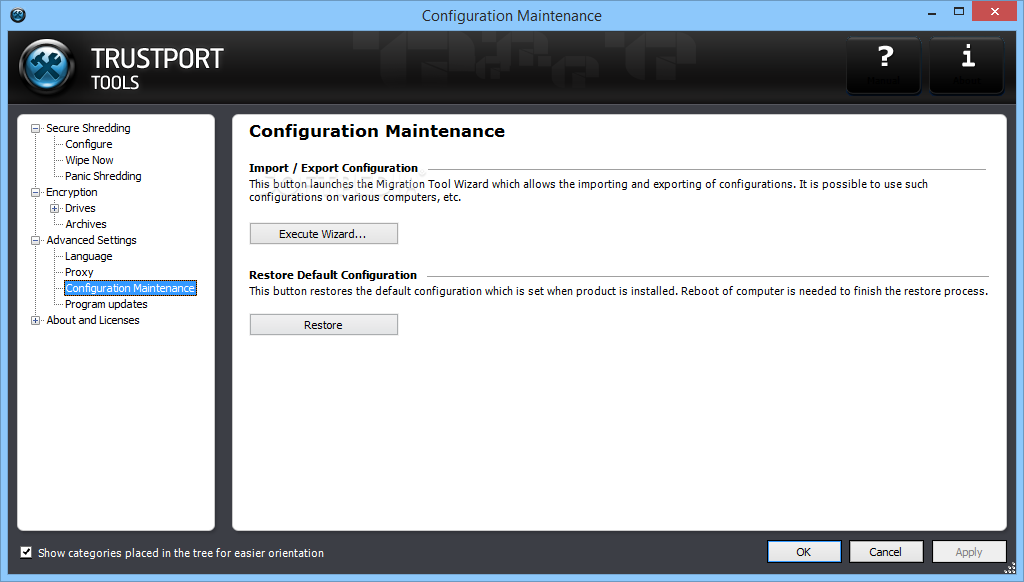Click the TrustPort Tools wrench logo
Screen dimensions: 1024x582
tap(47, 67)
